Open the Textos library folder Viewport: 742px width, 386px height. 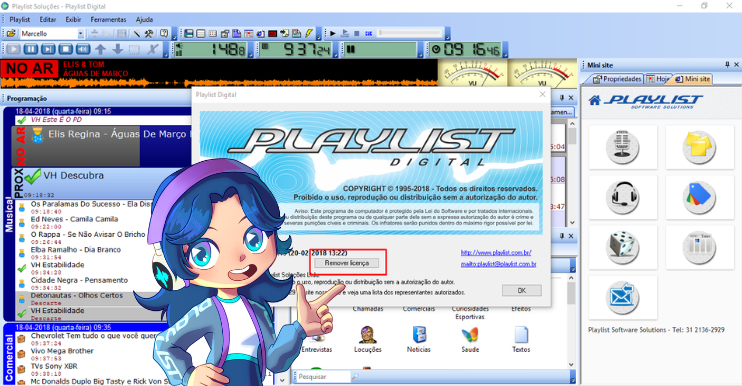pyautogui.click(x=521, y=340)
